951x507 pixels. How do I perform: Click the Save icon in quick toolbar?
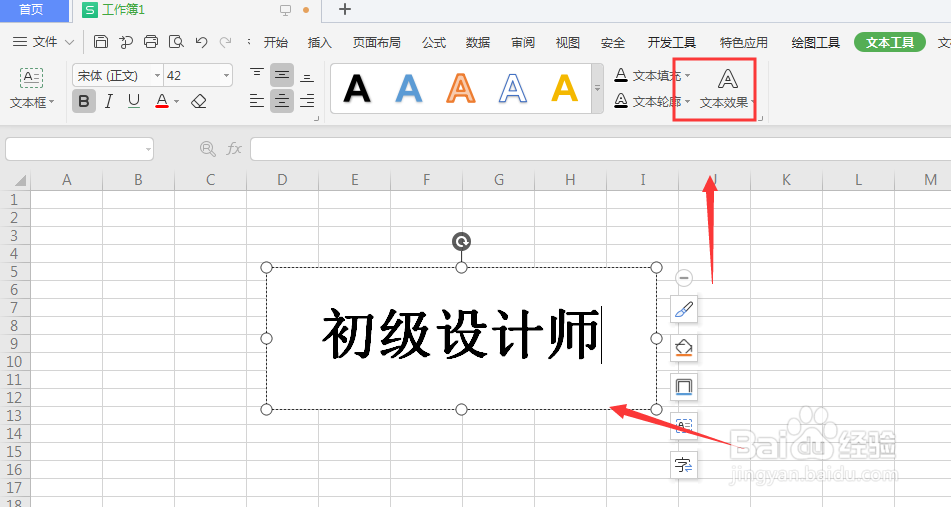[101, 42]
